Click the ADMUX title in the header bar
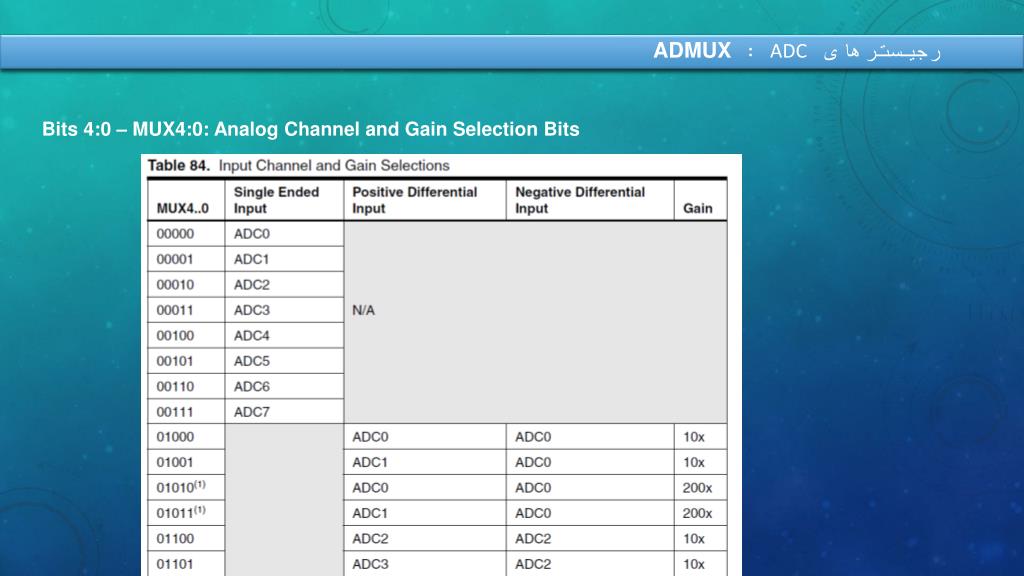The image size is (1024, 576). coord(692,50)
